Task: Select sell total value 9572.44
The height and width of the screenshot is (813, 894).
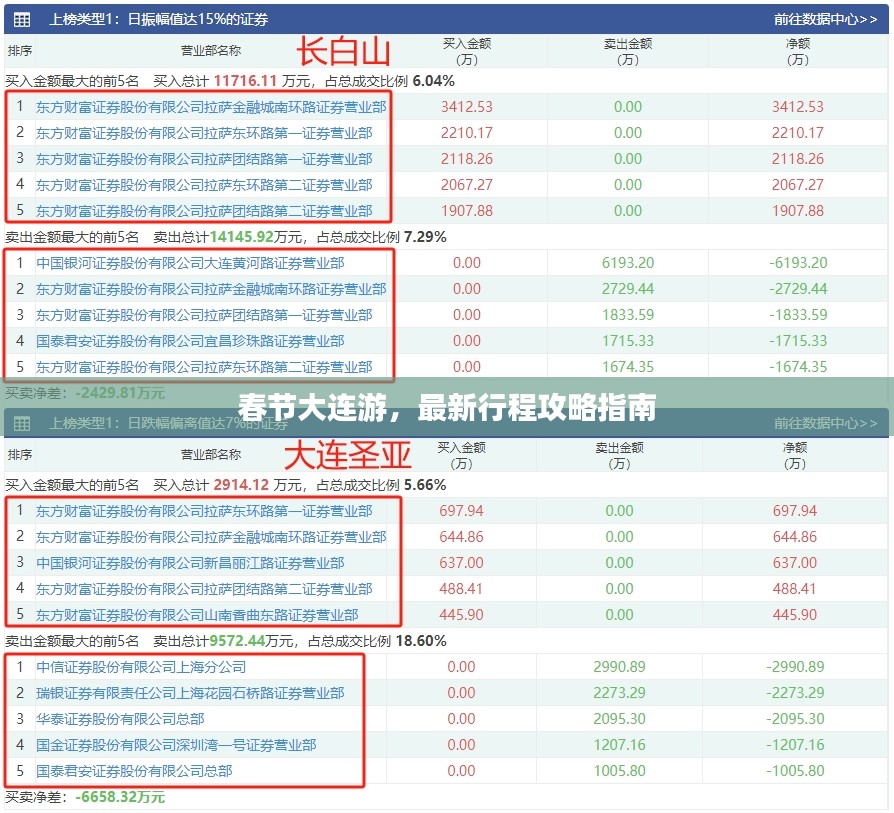Action: coord(238,641)
